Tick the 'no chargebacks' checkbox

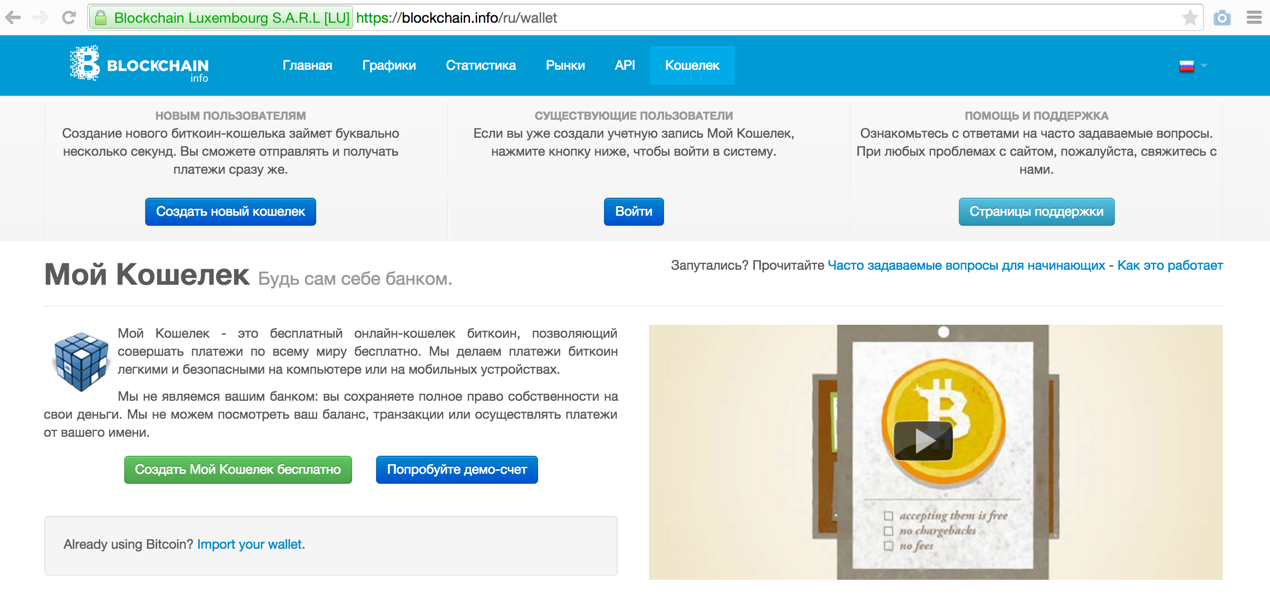pyautogui.click(x=888, y=531)
